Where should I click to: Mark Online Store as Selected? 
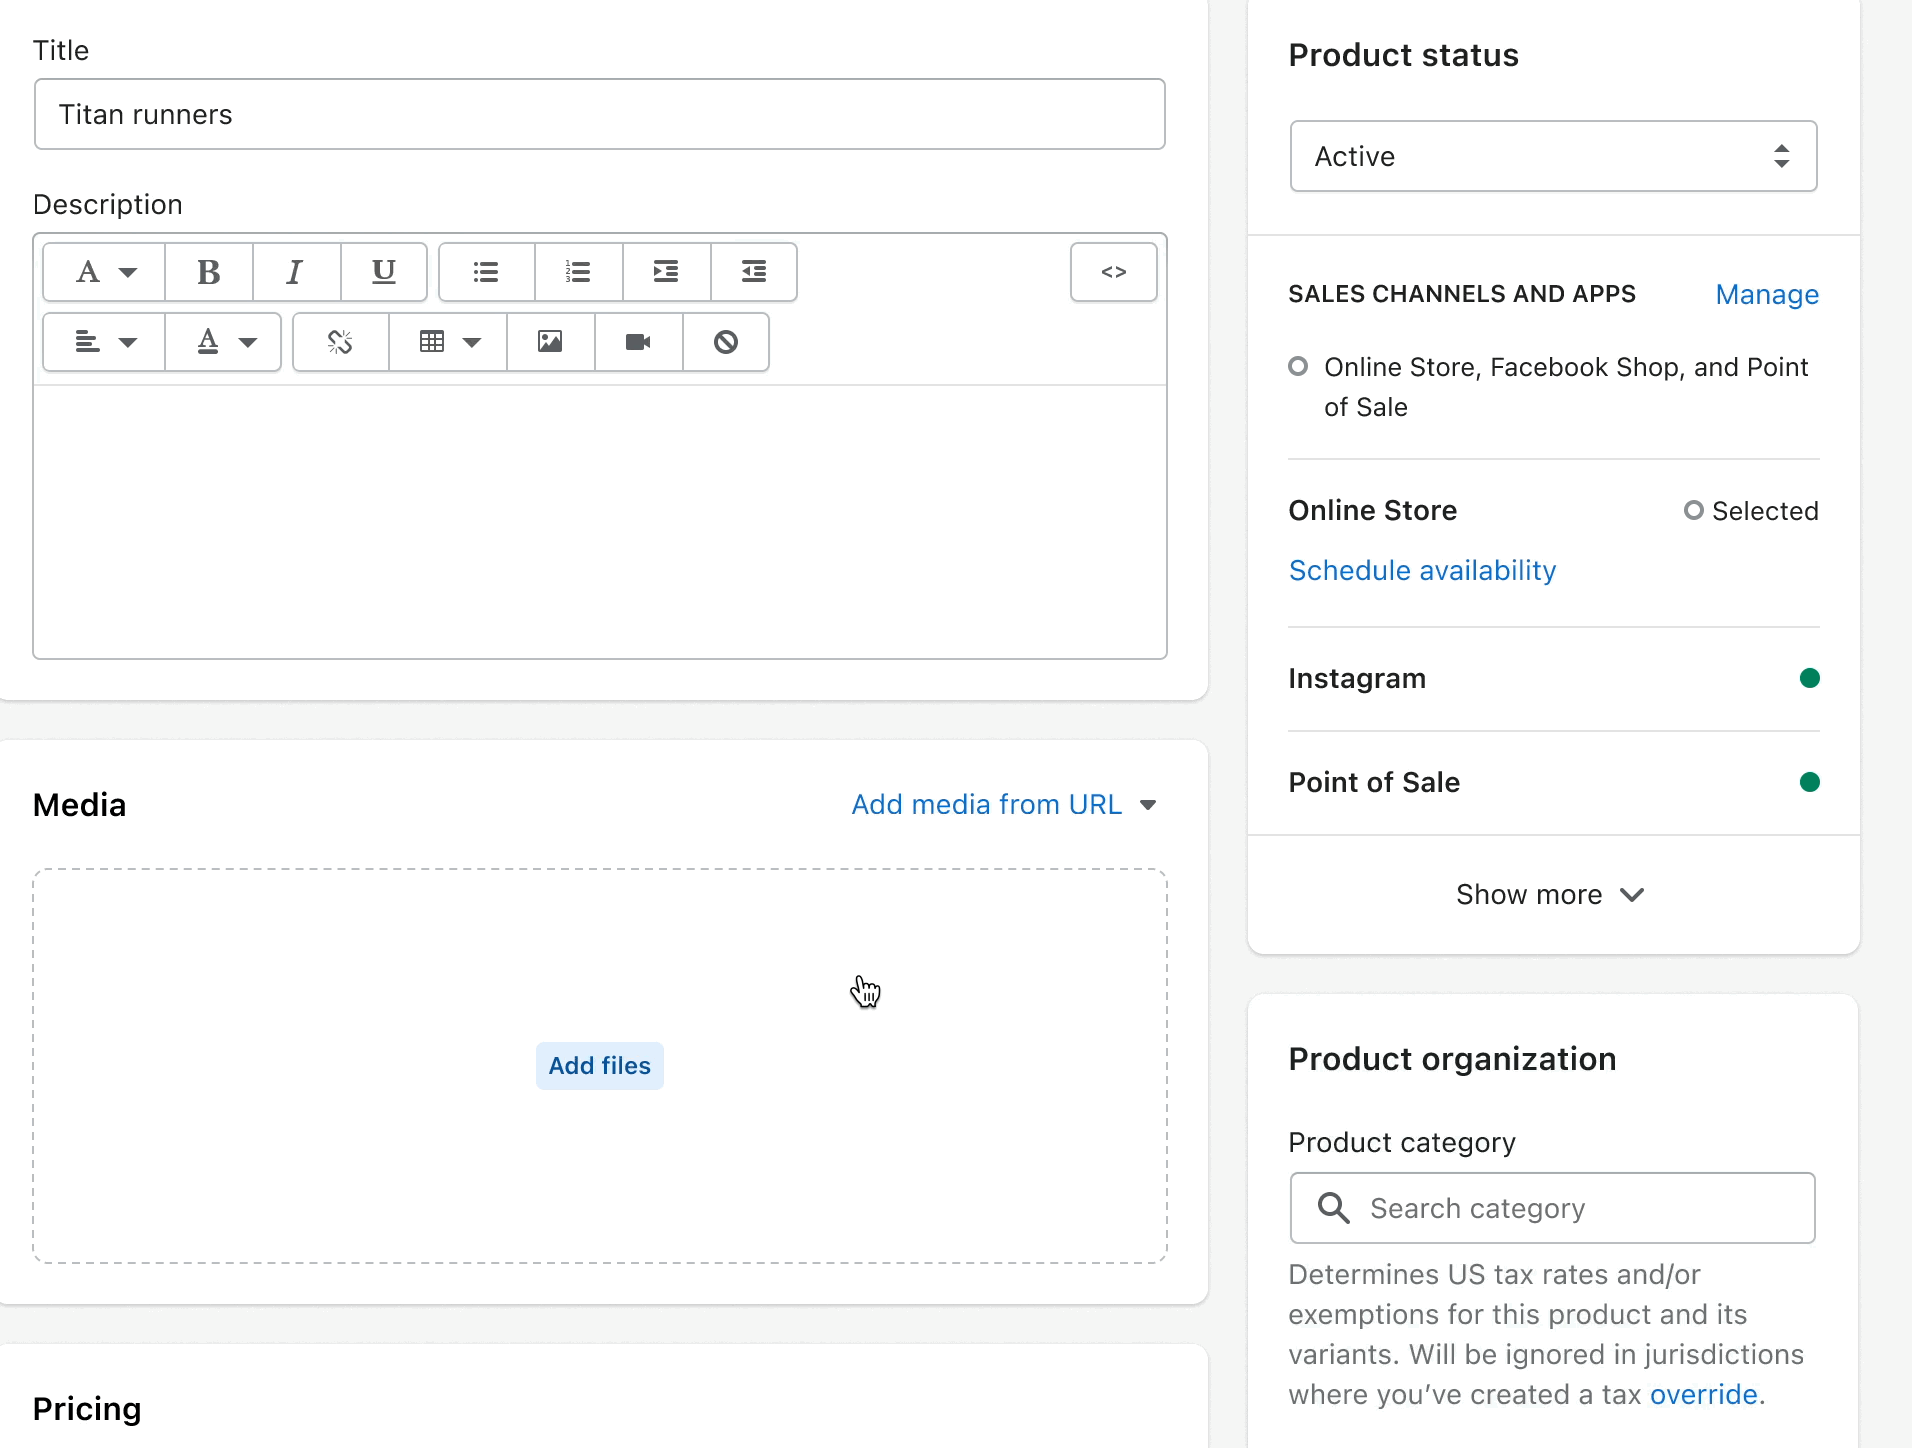point(1693,510)
